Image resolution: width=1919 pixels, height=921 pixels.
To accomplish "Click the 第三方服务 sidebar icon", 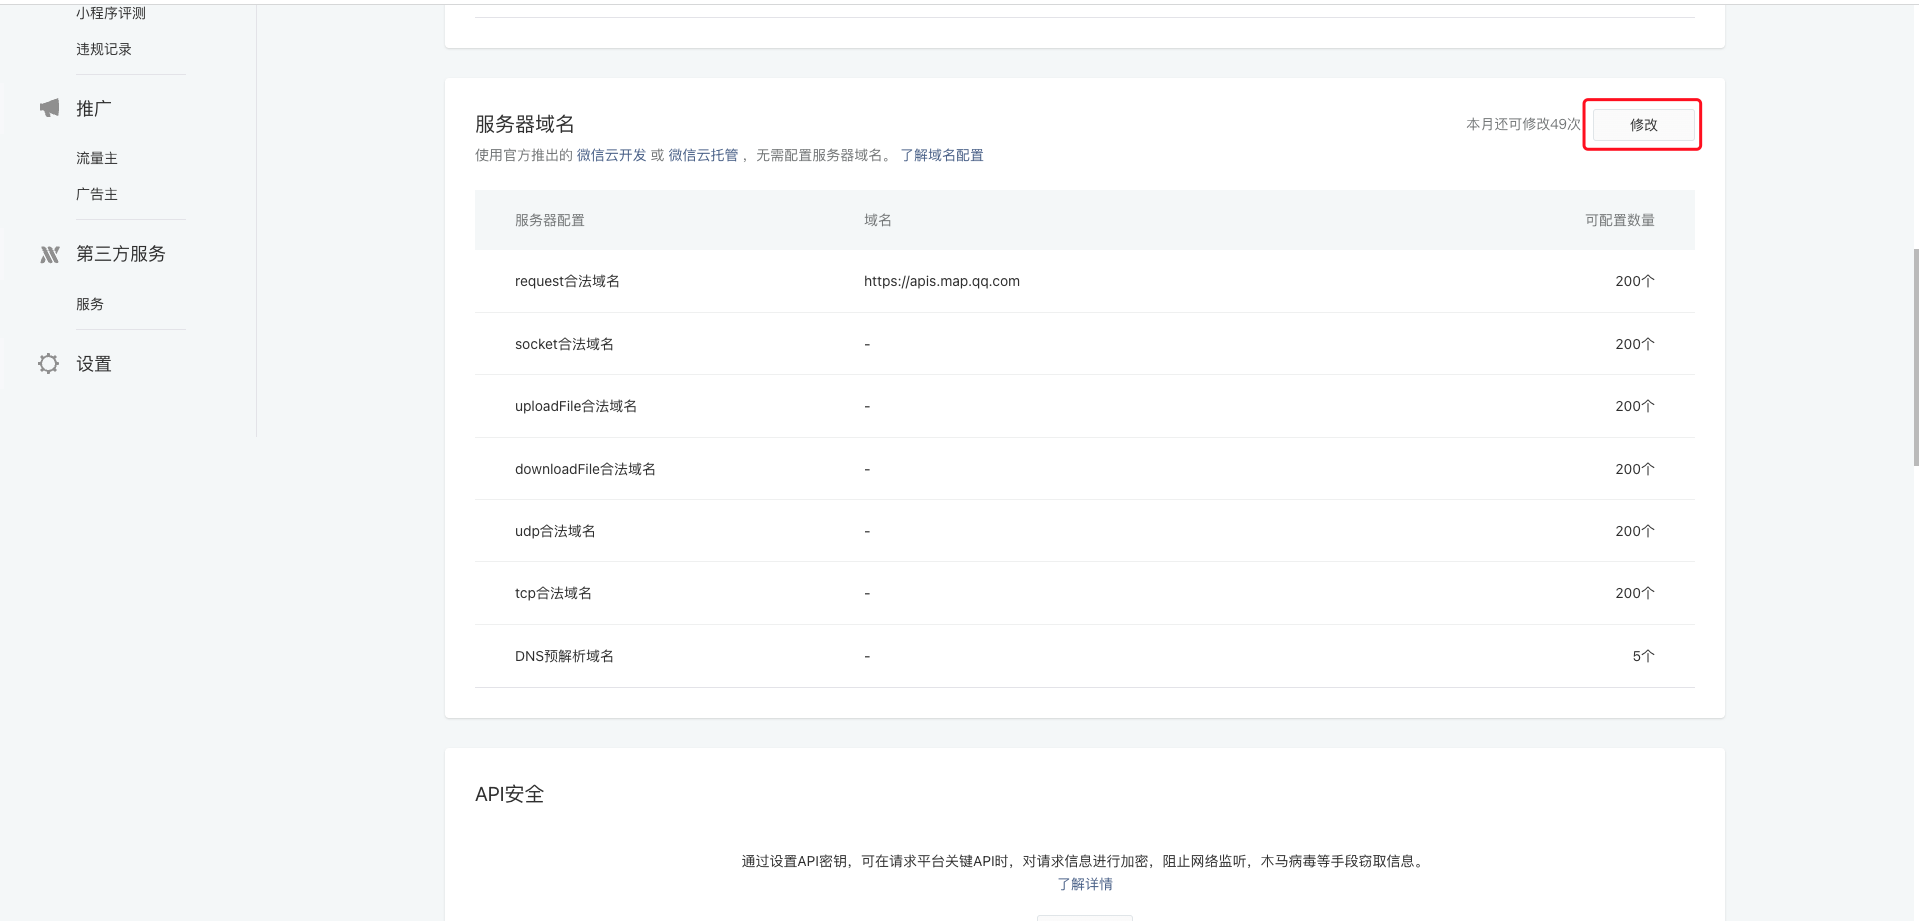I will [49, 254].
